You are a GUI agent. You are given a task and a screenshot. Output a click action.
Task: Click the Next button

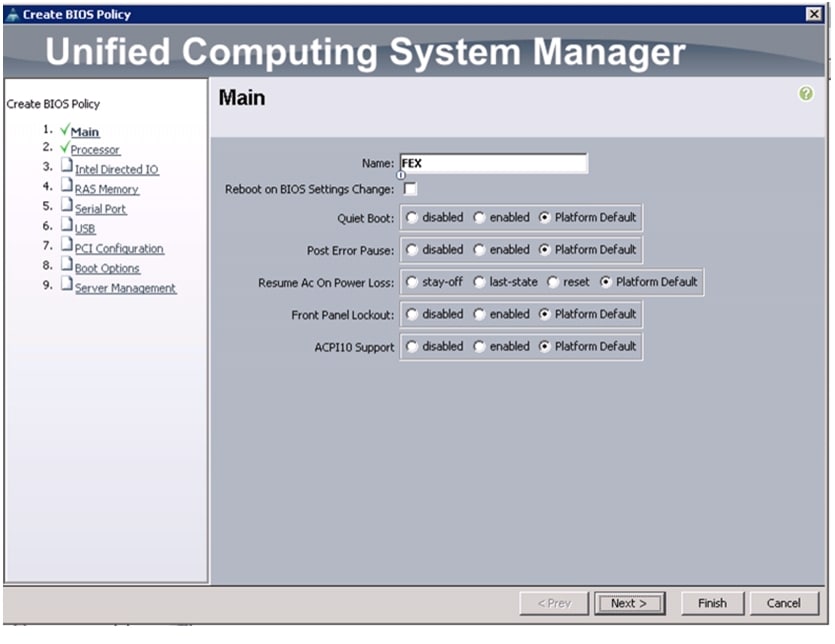[x=629, y=603]
